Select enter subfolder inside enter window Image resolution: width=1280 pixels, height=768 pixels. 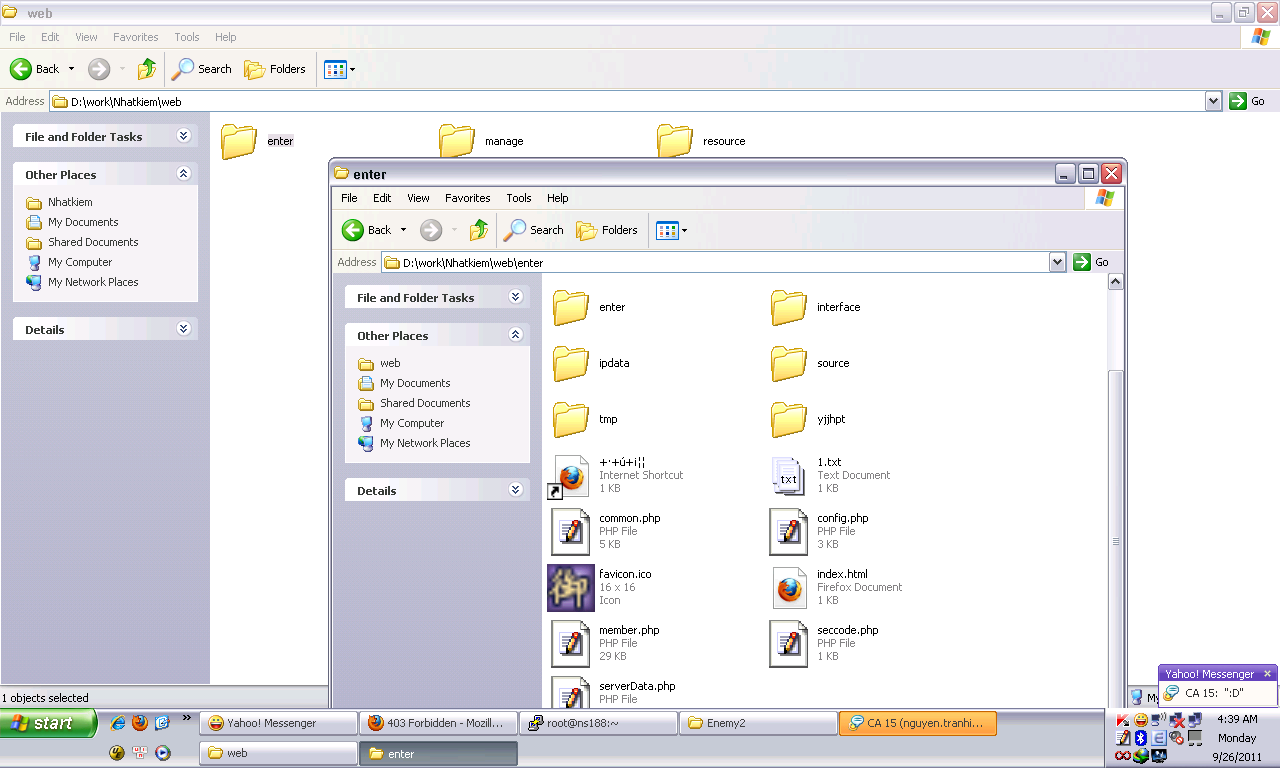571,307
